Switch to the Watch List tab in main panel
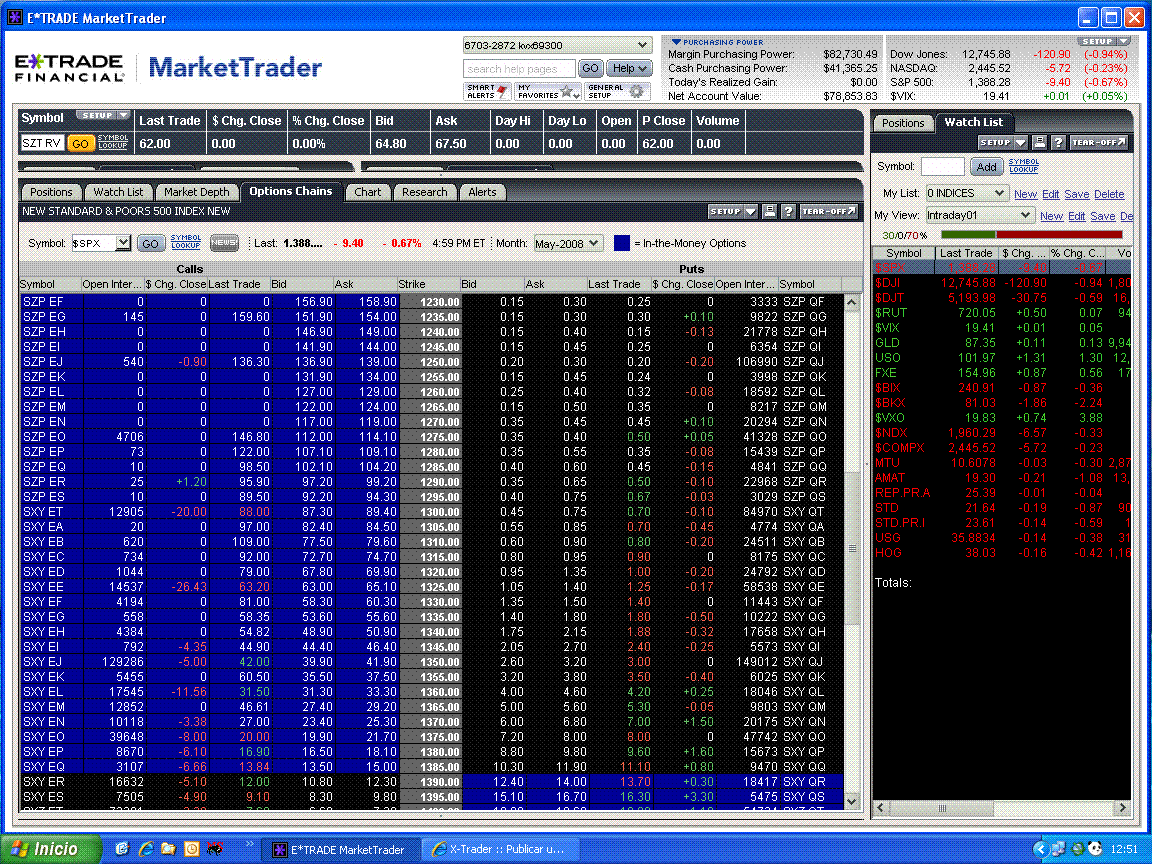1152x864 pixels. click(118, 192)
